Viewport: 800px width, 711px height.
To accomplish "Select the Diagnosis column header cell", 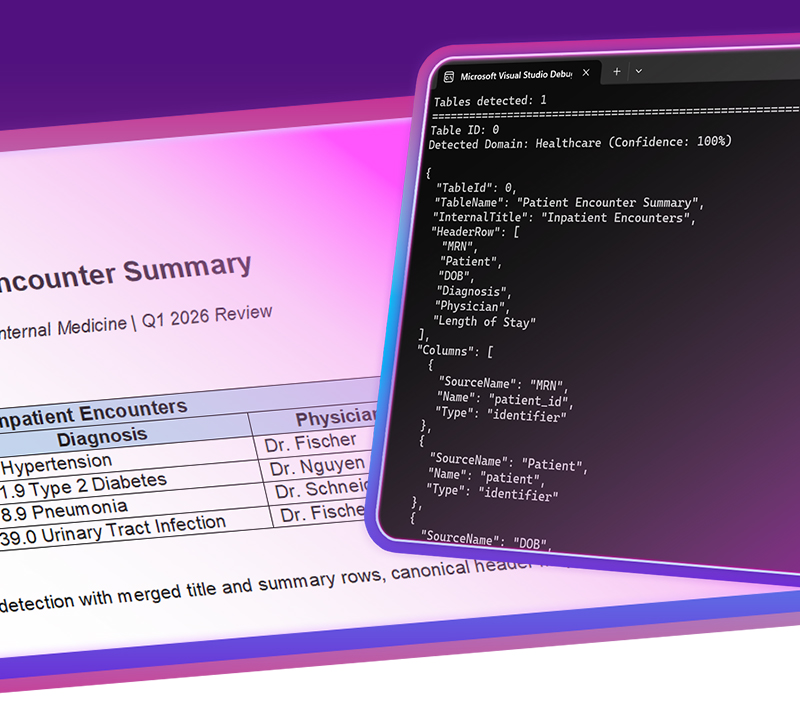I will [102, 437].
